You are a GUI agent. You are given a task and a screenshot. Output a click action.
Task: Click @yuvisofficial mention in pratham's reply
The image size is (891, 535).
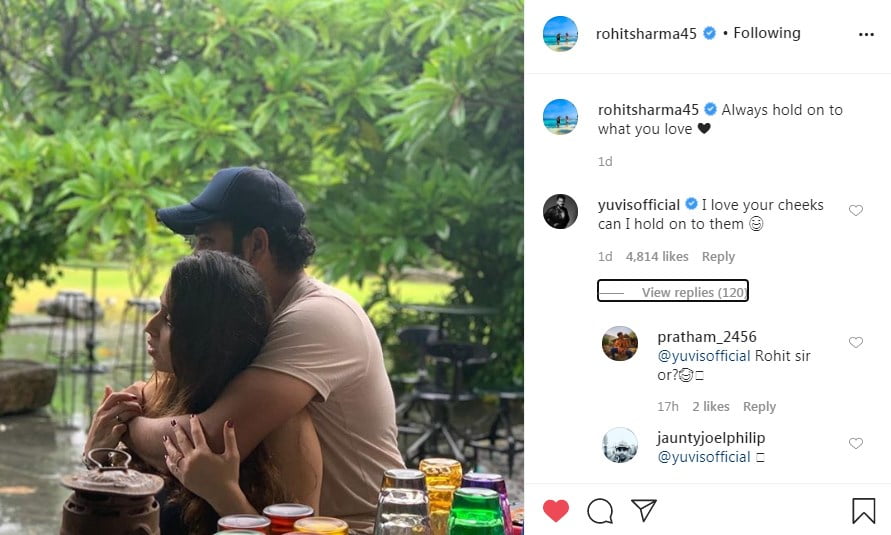(x=703, y=356)
